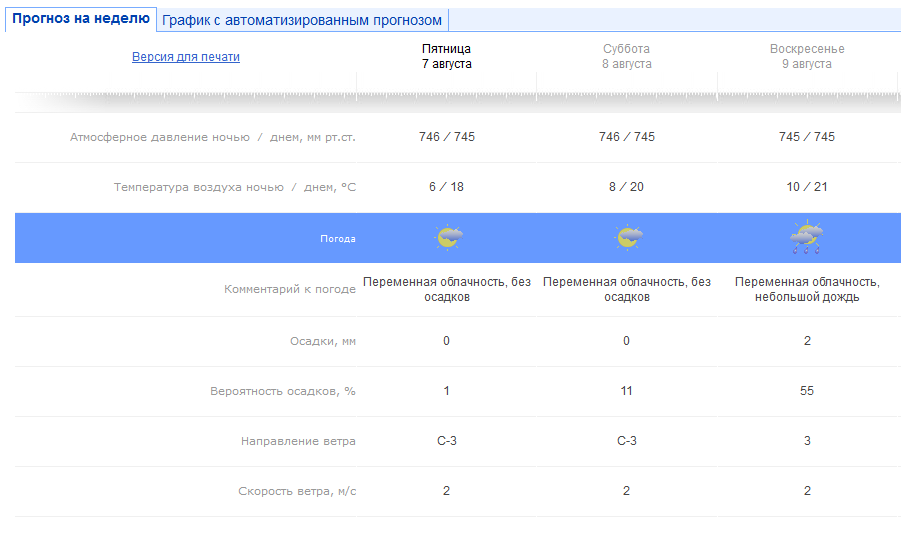Select the Суббота 8 августа column header
Image resolution: width=901 pixels, height=538 pixels.
click(x=626, y=56)
